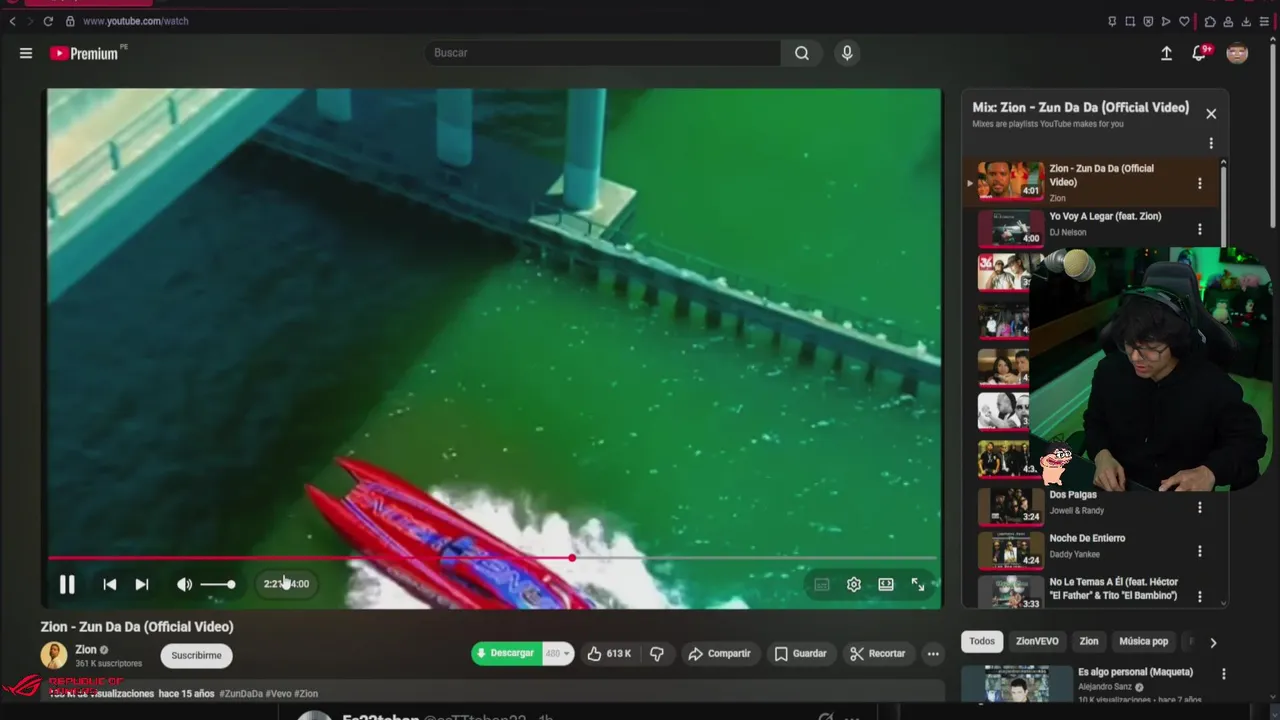Start voice search with microphone
Viewport: 1280px width, 720px height.
click(x=847, y=53)
